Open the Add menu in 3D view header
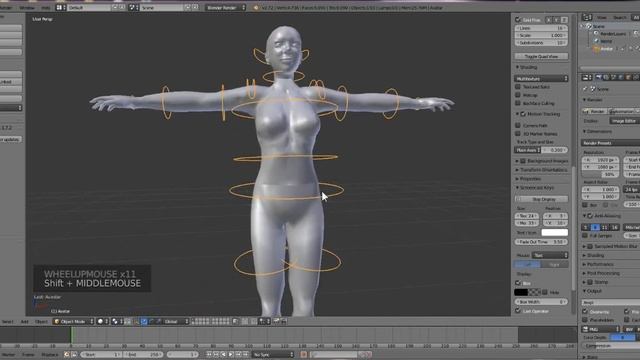This screenshot has width=640, height=360. coord(24,322)
